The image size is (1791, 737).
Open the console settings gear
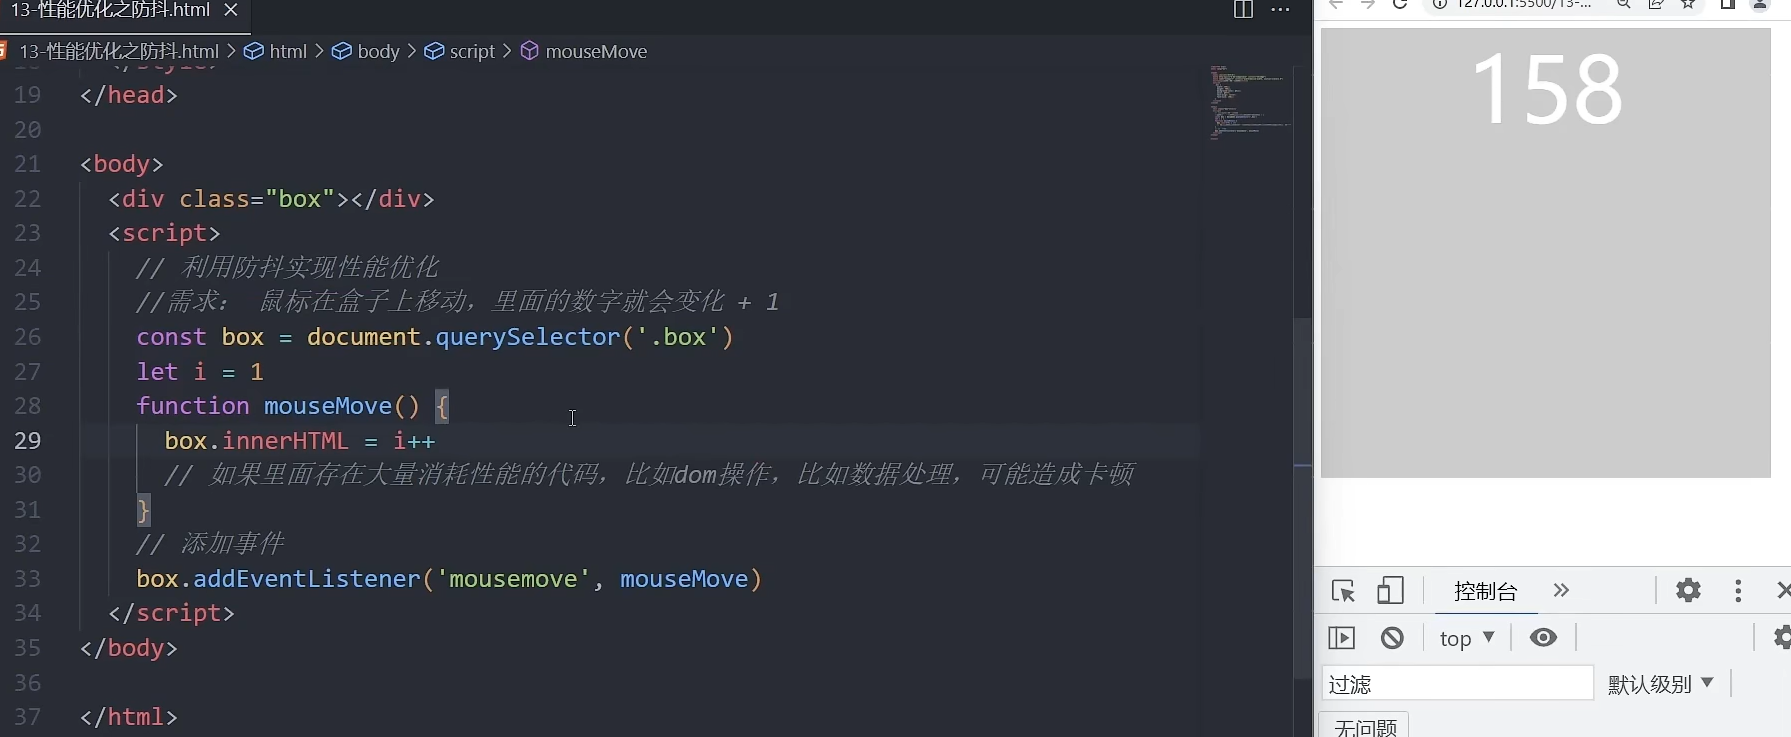pyautogui.click(x=1782, y=638)
